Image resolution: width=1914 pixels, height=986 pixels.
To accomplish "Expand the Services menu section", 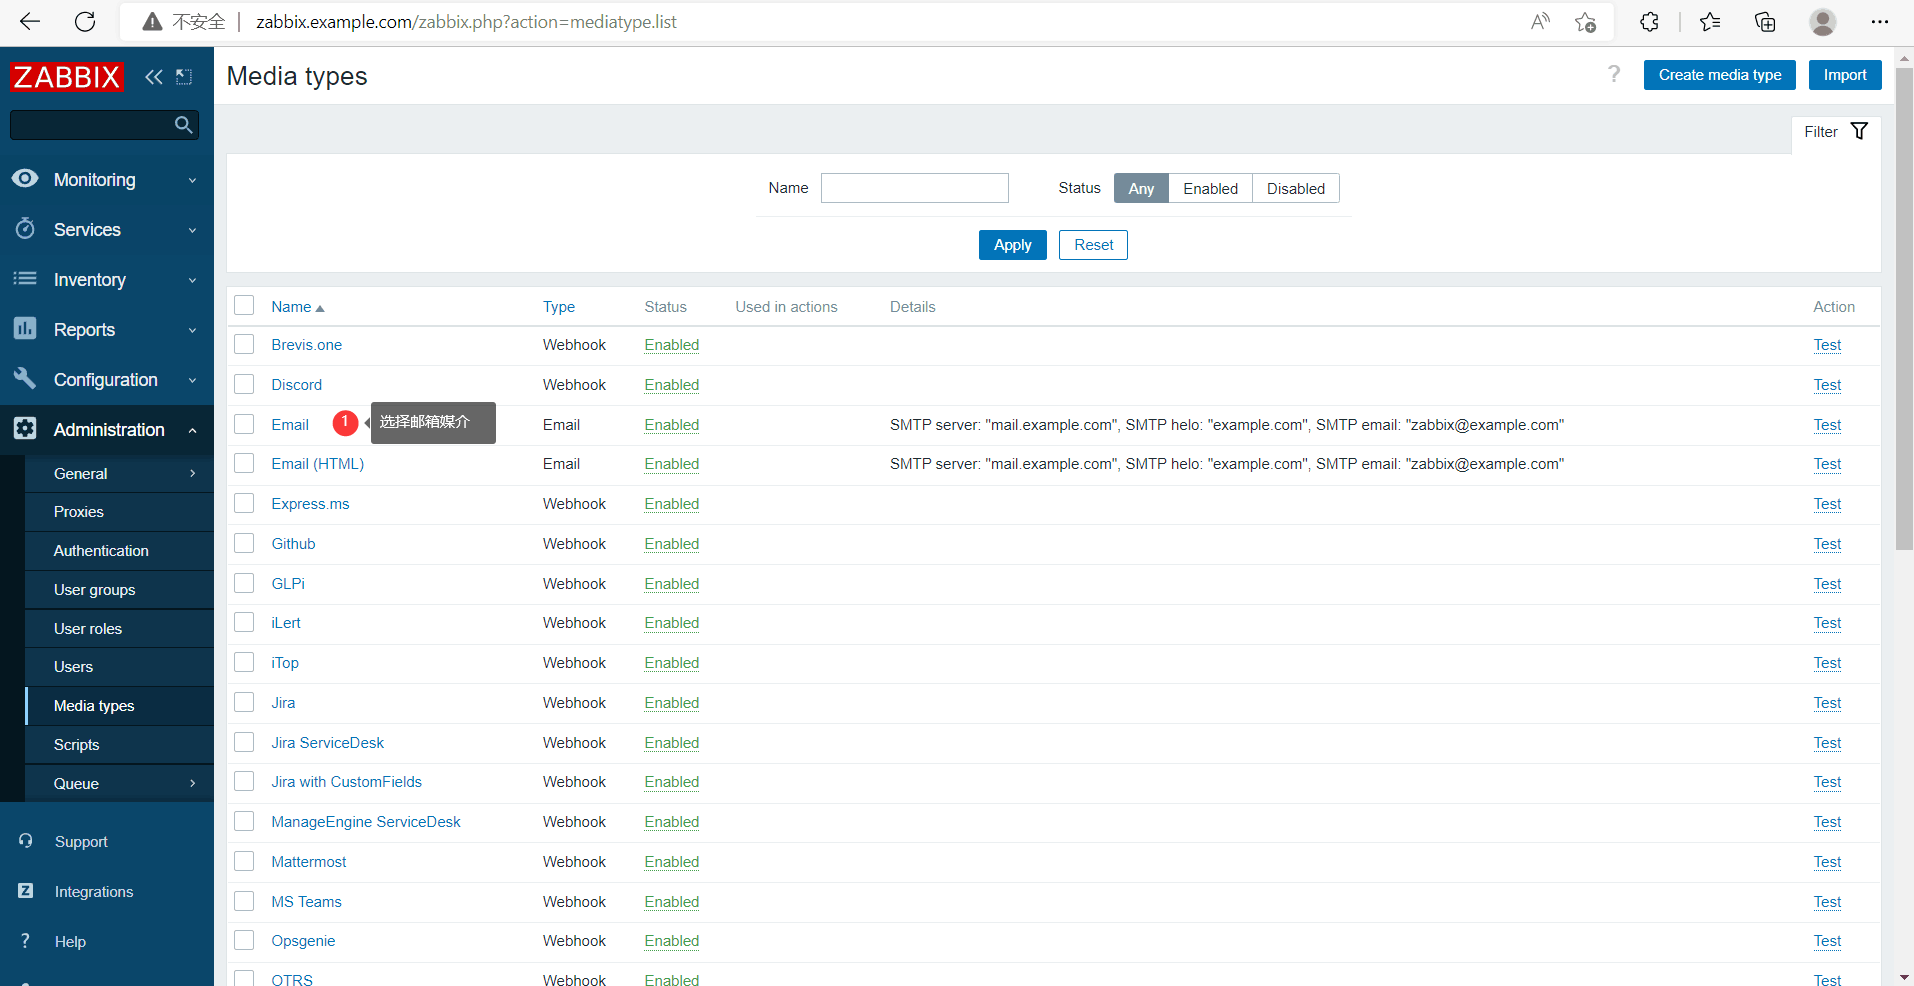I will coord(107,230).
